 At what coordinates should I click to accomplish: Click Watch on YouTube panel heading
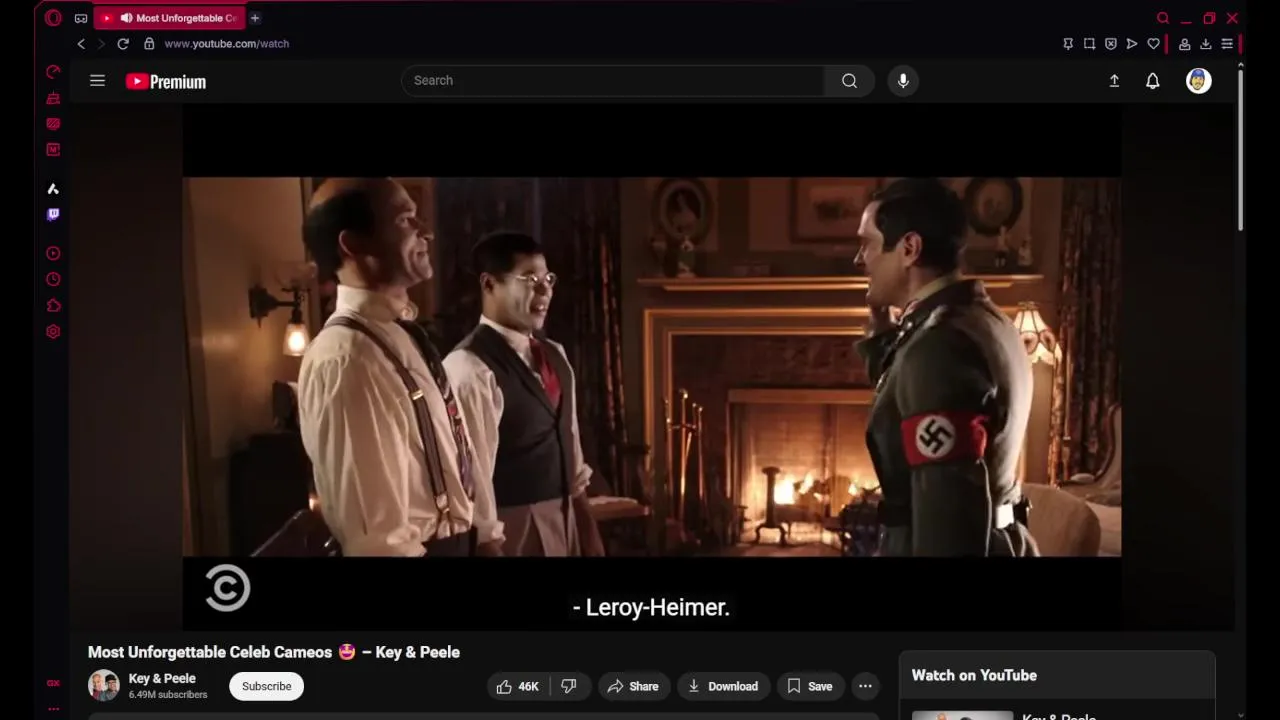(974, 676)
